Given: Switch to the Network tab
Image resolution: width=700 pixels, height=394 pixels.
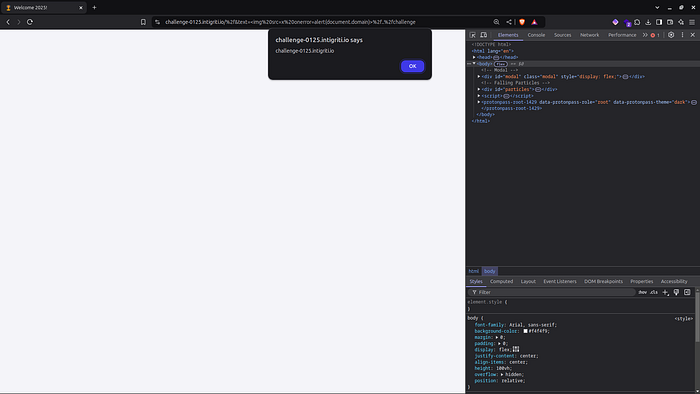Looking at the screenshot, I should (589, 35).
